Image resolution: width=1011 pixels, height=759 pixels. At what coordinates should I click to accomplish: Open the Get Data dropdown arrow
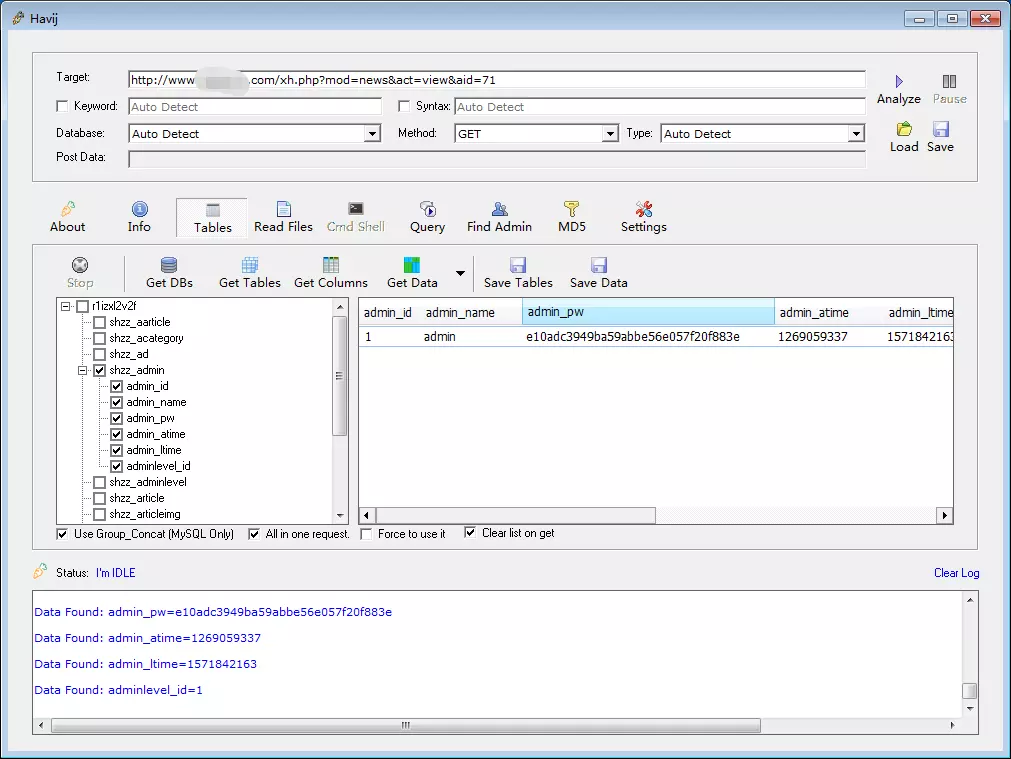(x=460, y=273)
